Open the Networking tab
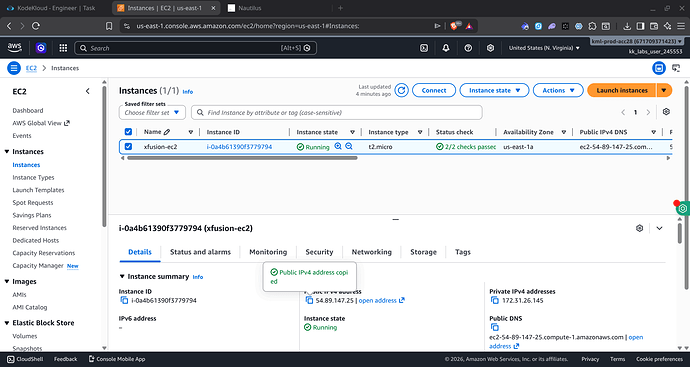Screen dimensions: 690x367 click(371, 252)
